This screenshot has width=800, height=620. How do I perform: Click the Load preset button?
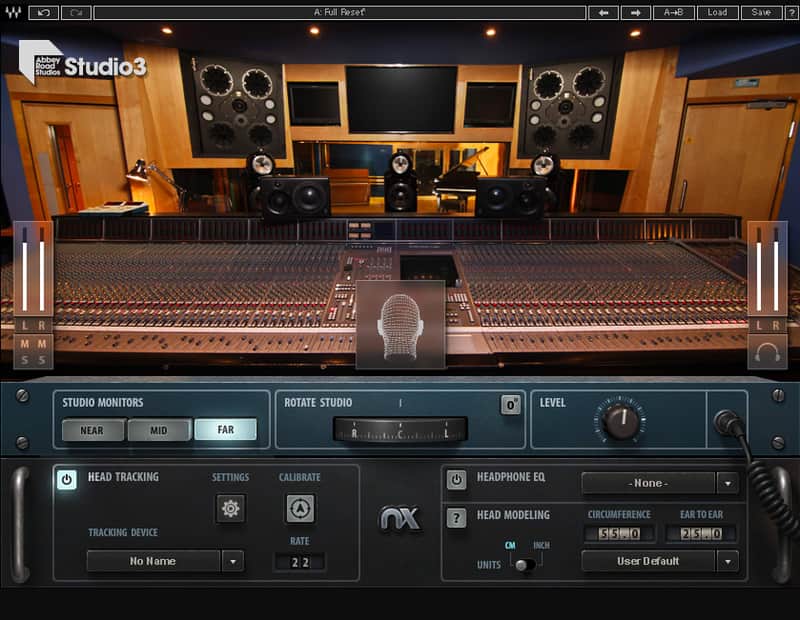tap(717, 12)
